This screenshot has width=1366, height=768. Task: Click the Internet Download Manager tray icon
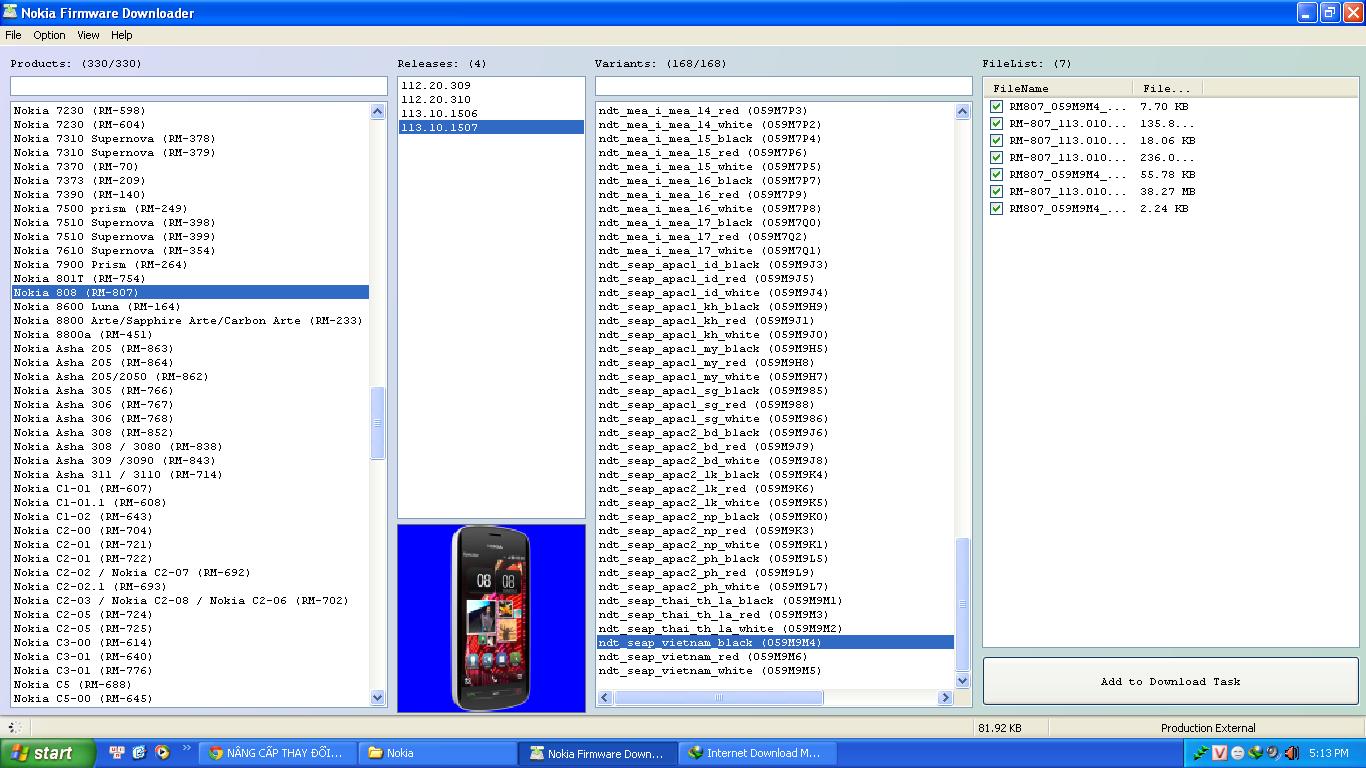pyautogui.click(x=1255, y=753)
